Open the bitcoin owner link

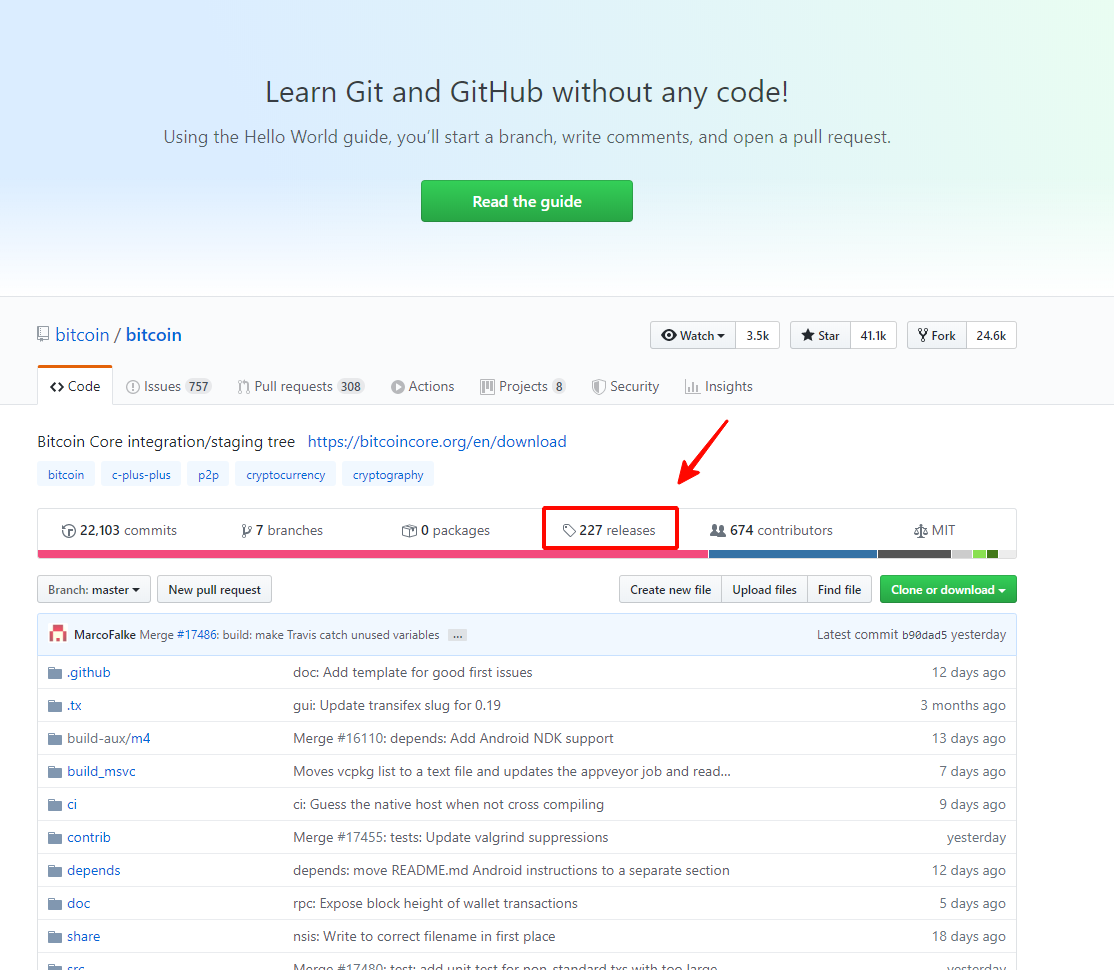coord(82,335)
